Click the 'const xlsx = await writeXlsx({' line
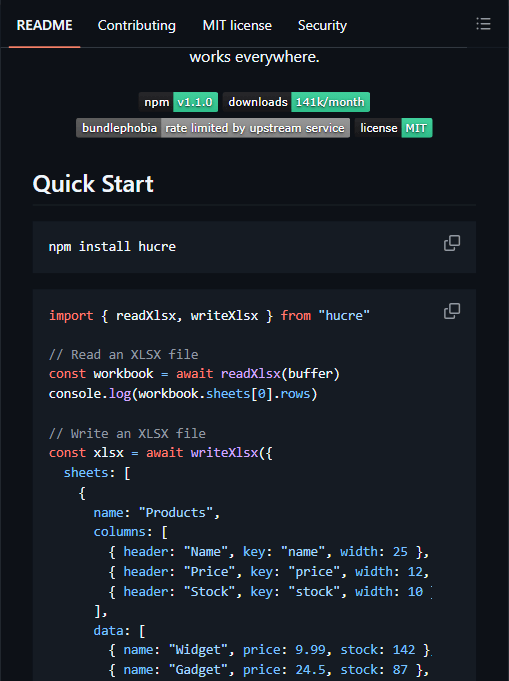509x681 pixels. click(161, 453)
